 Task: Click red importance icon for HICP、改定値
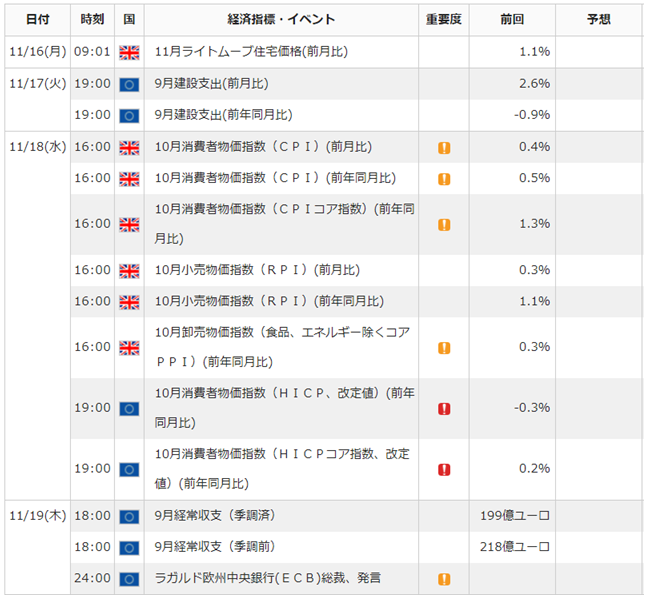(x=444, y=409)
